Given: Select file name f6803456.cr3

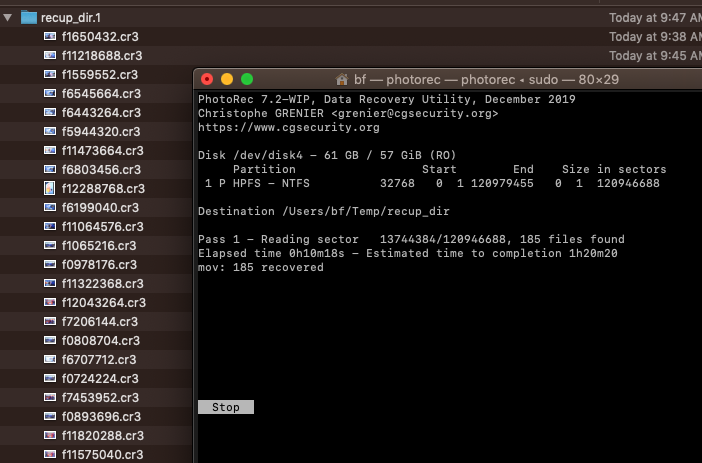Looking at the screenshot, I should click(101, 170).
